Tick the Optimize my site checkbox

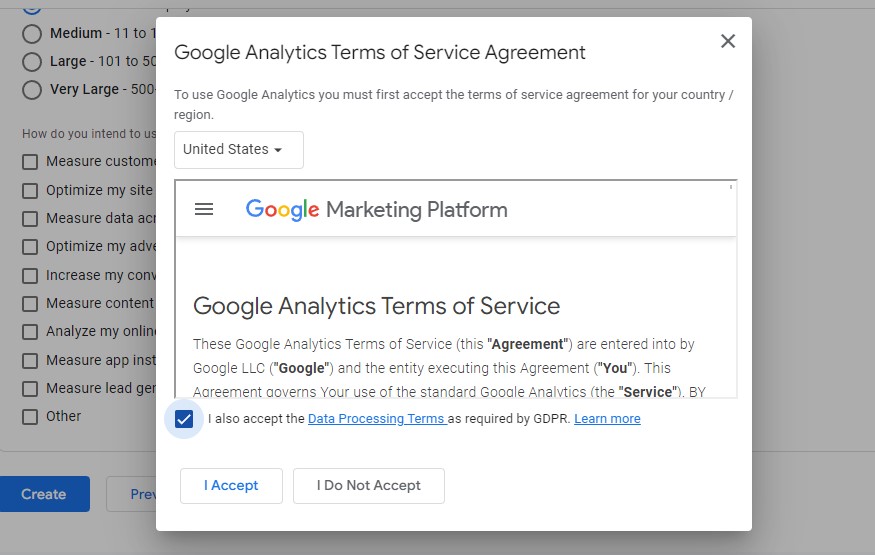[30, 191]
